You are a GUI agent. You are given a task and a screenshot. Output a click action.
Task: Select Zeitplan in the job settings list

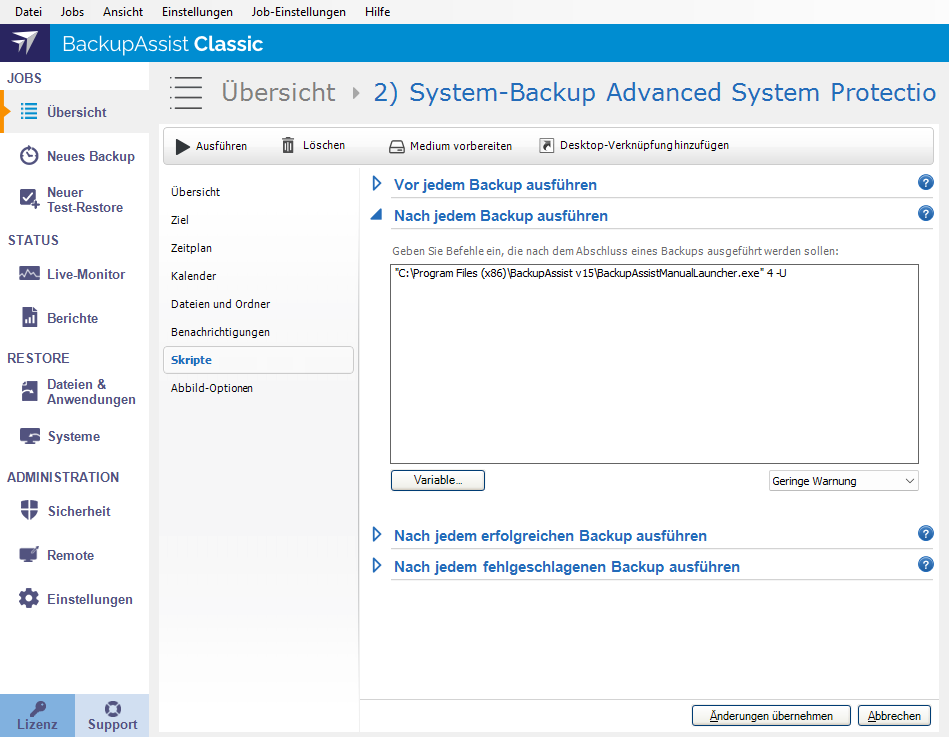tap(191, 248)
